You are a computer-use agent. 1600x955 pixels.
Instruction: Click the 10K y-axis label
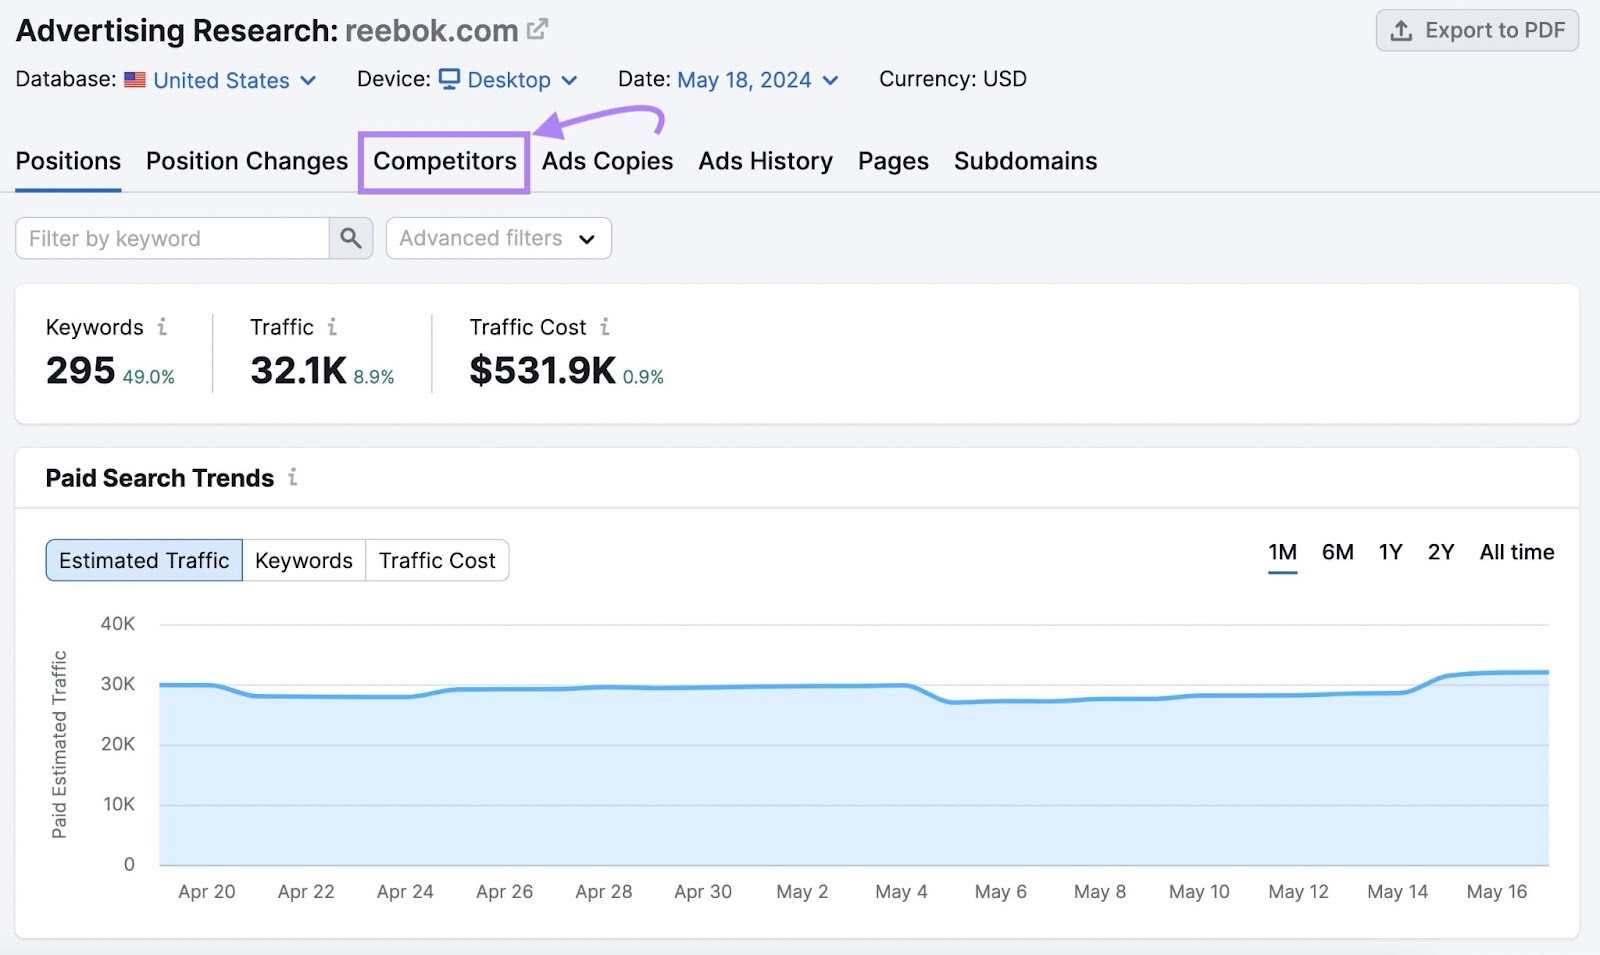119,804
